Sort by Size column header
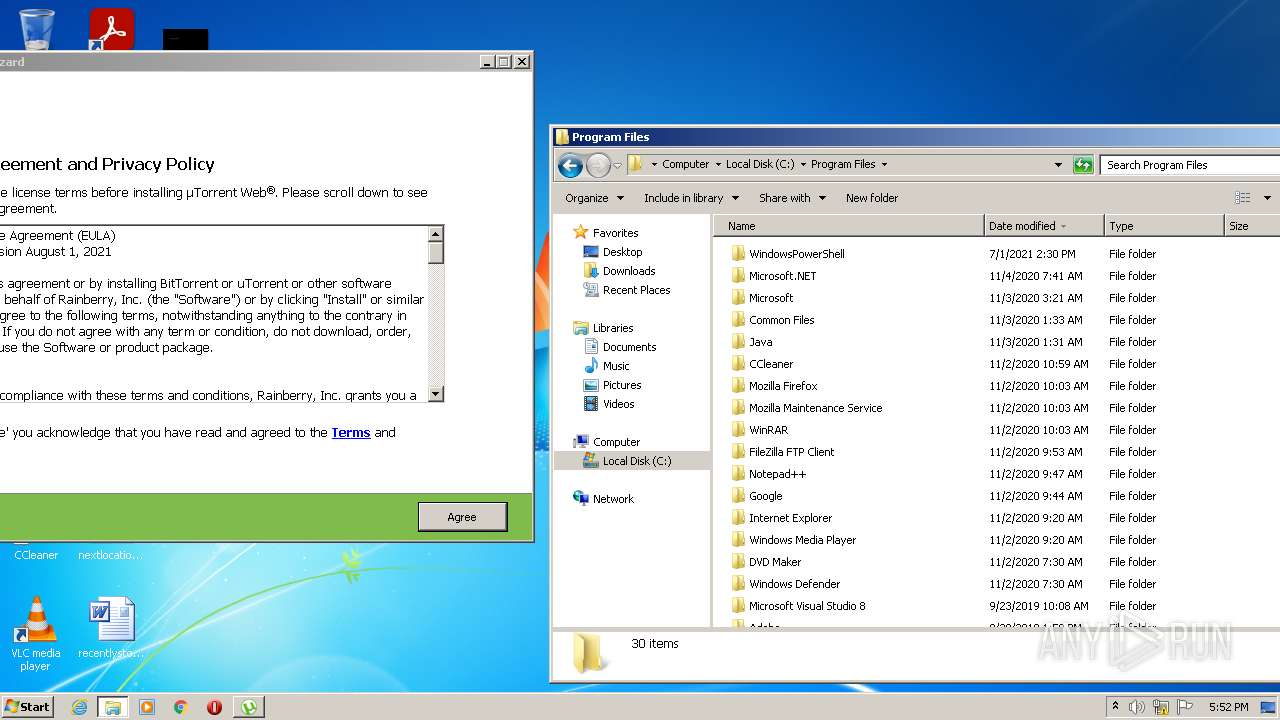The width and height of the screenshot is (1280, 720). 1252,226
